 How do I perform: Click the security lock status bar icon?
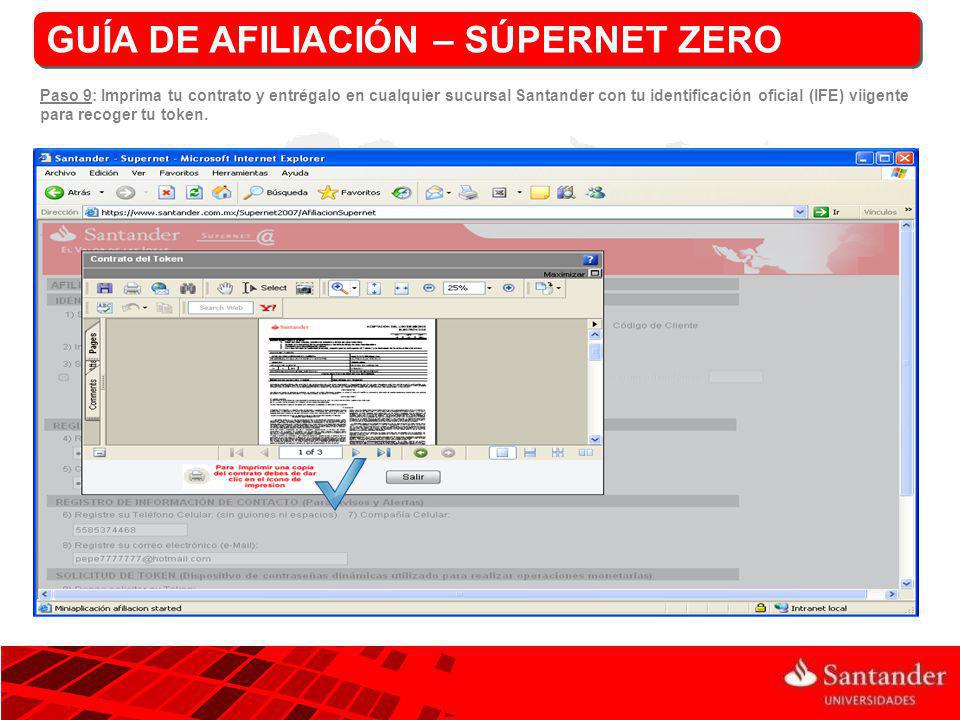(760, 608)
